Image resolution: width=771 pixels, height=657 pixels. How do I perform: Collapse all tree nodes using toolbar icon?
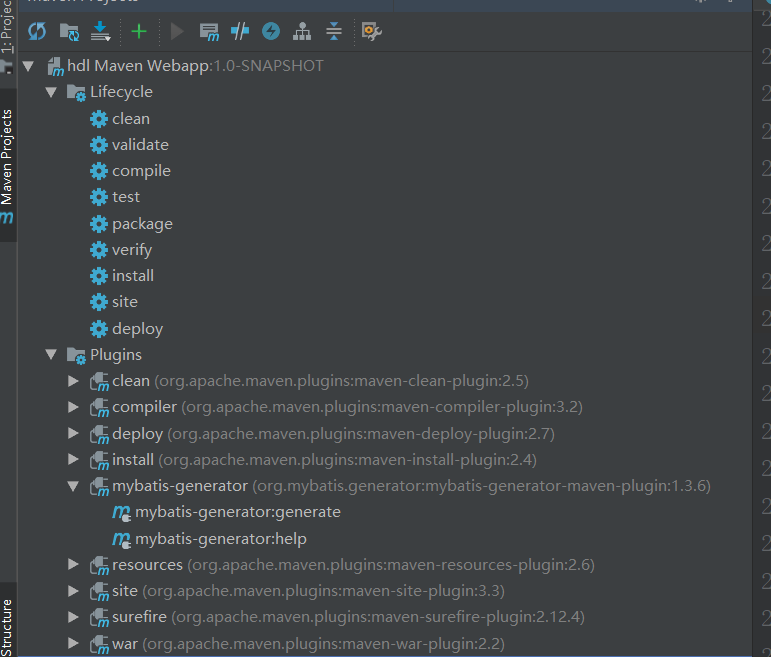pos(334,32)
